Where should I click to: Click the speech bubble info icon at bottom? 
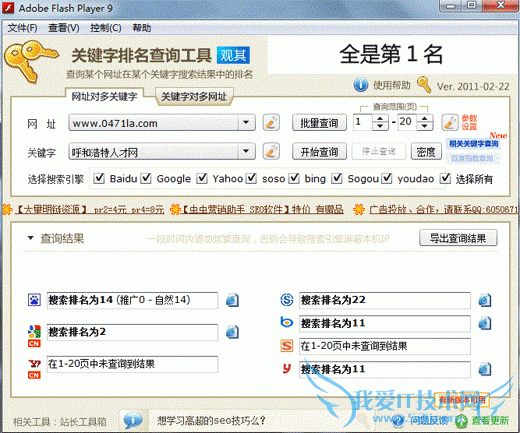pos(132,420)
